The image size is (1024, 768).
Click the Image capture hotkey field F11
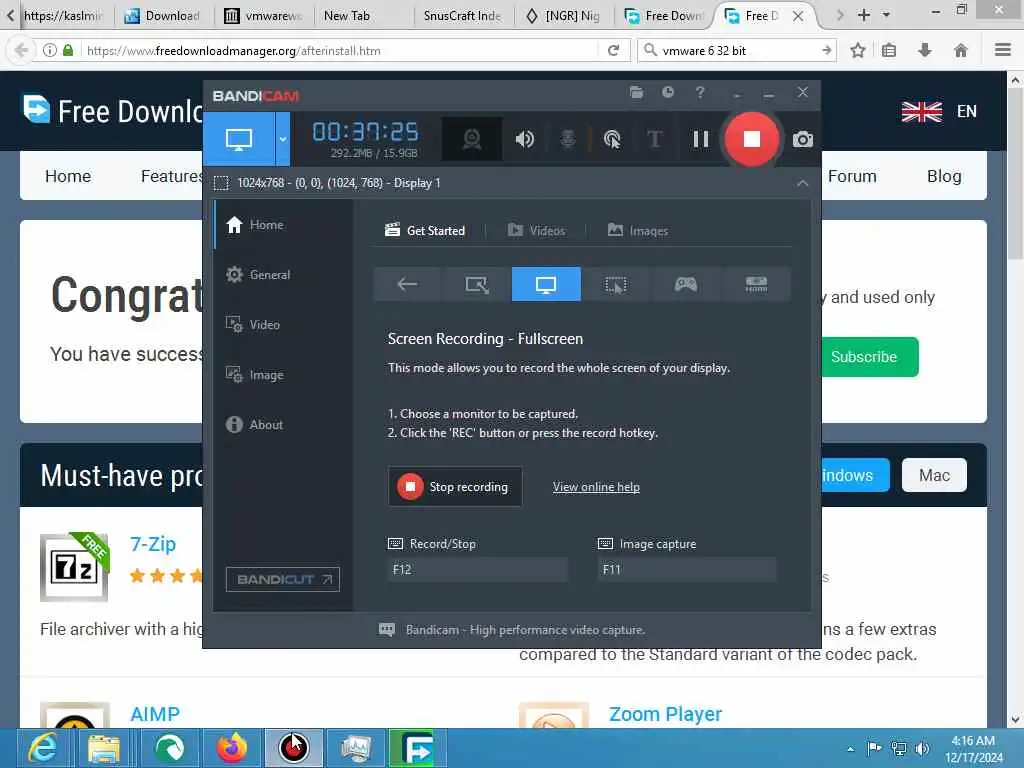(x=687, y=569)
